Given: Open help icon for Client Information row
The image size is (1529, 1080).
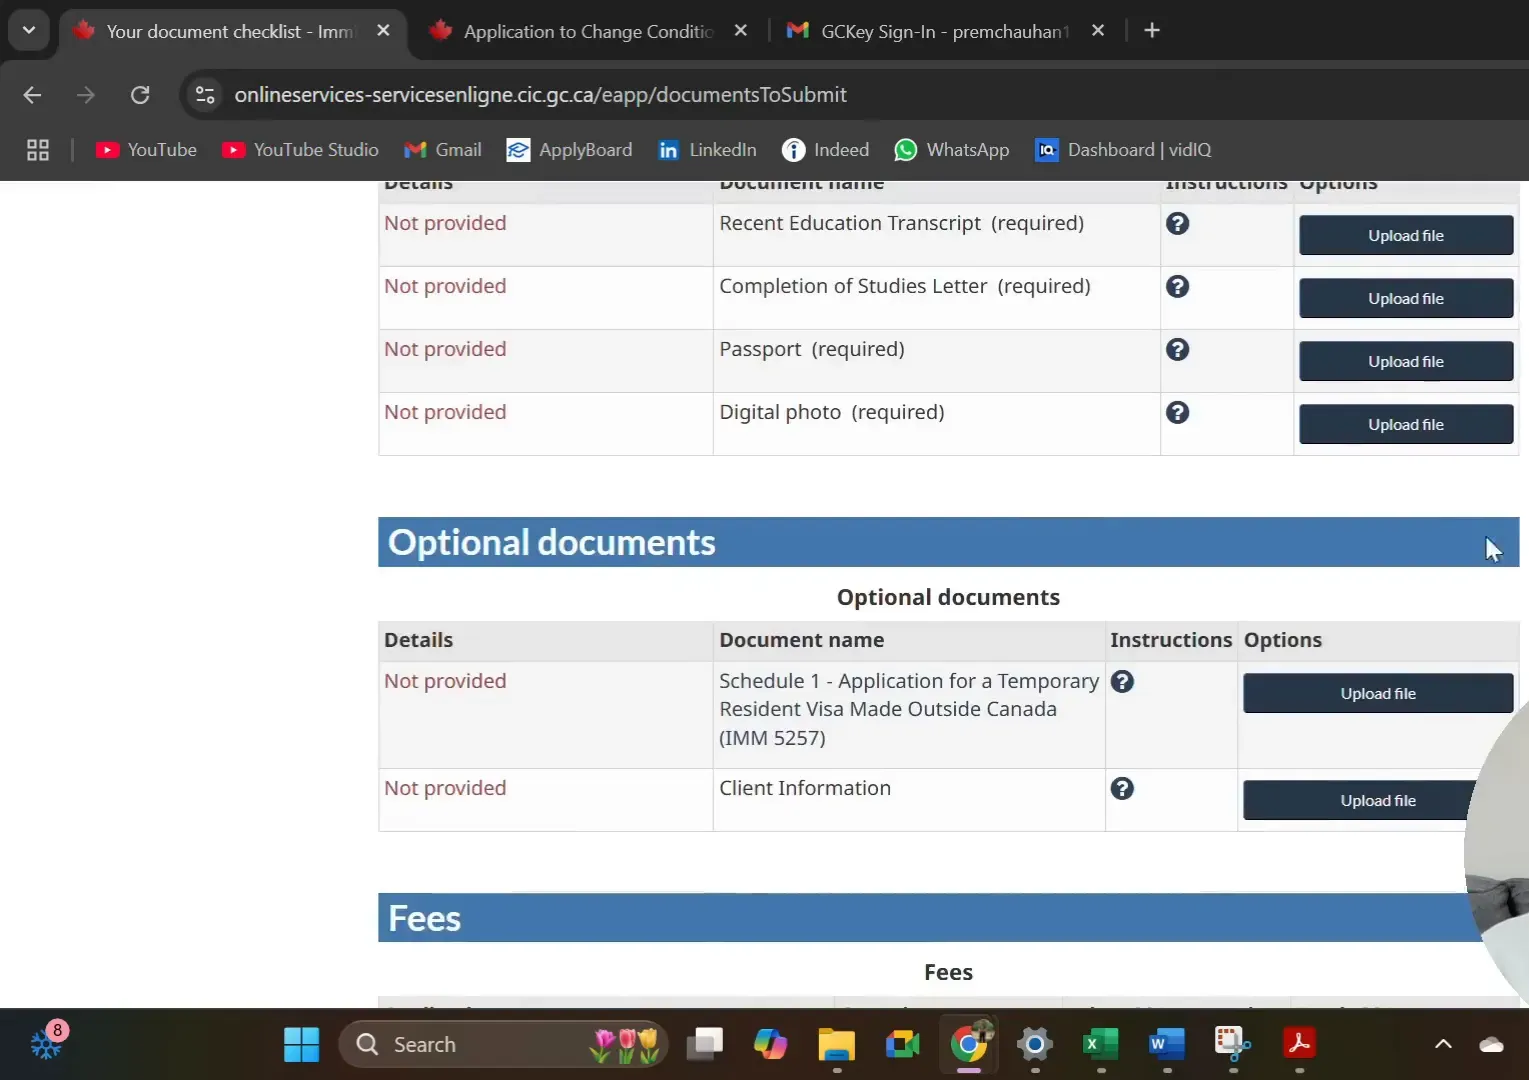Looking at the screenshot, I should point(1122,788).
